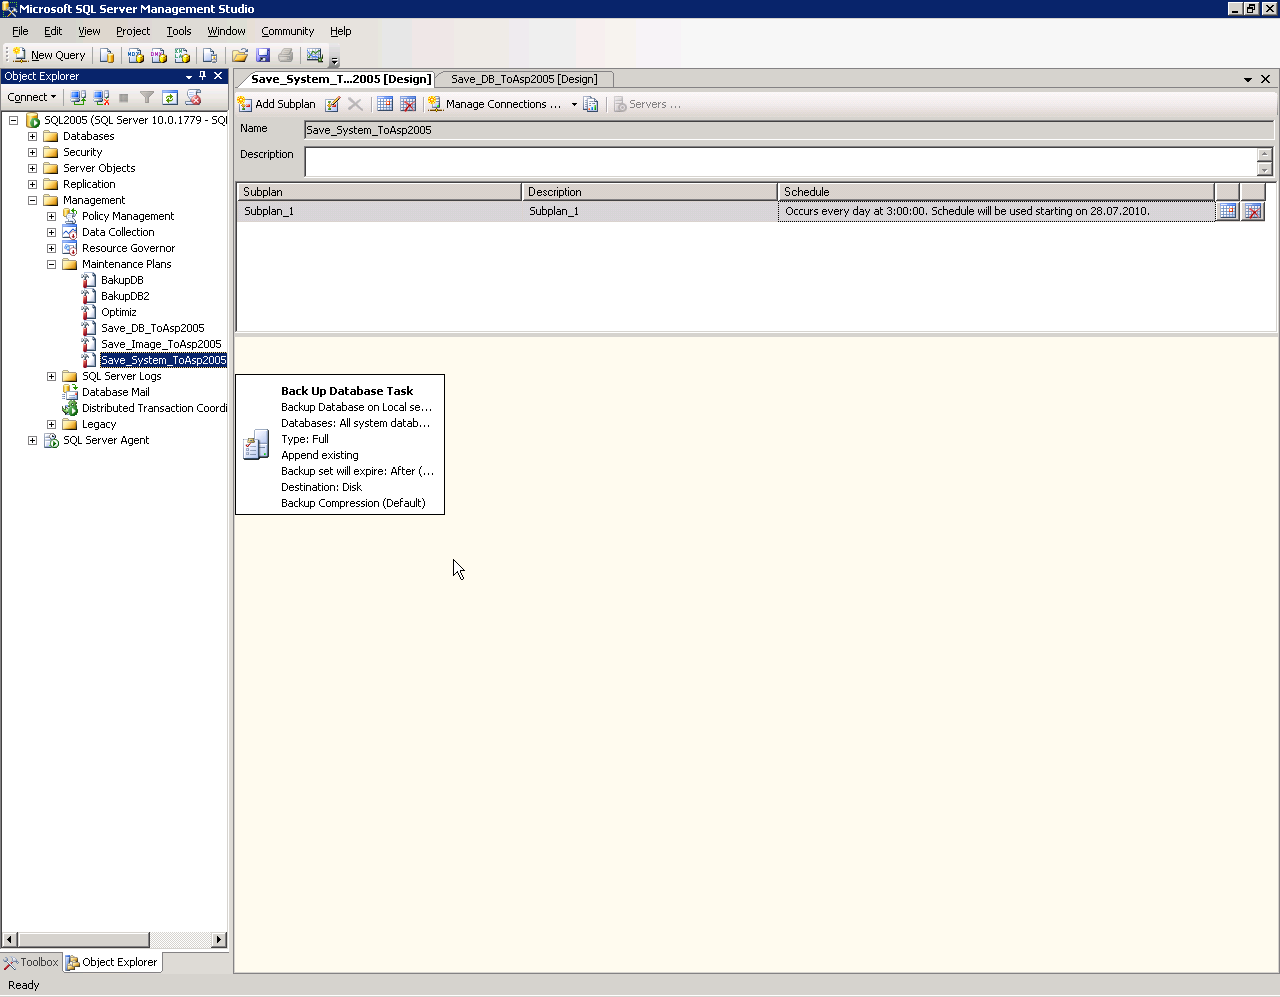Viewport: 1280px width, 997px height.
Task: Expand the Replication folder
Action: click(x=33, y=184)
